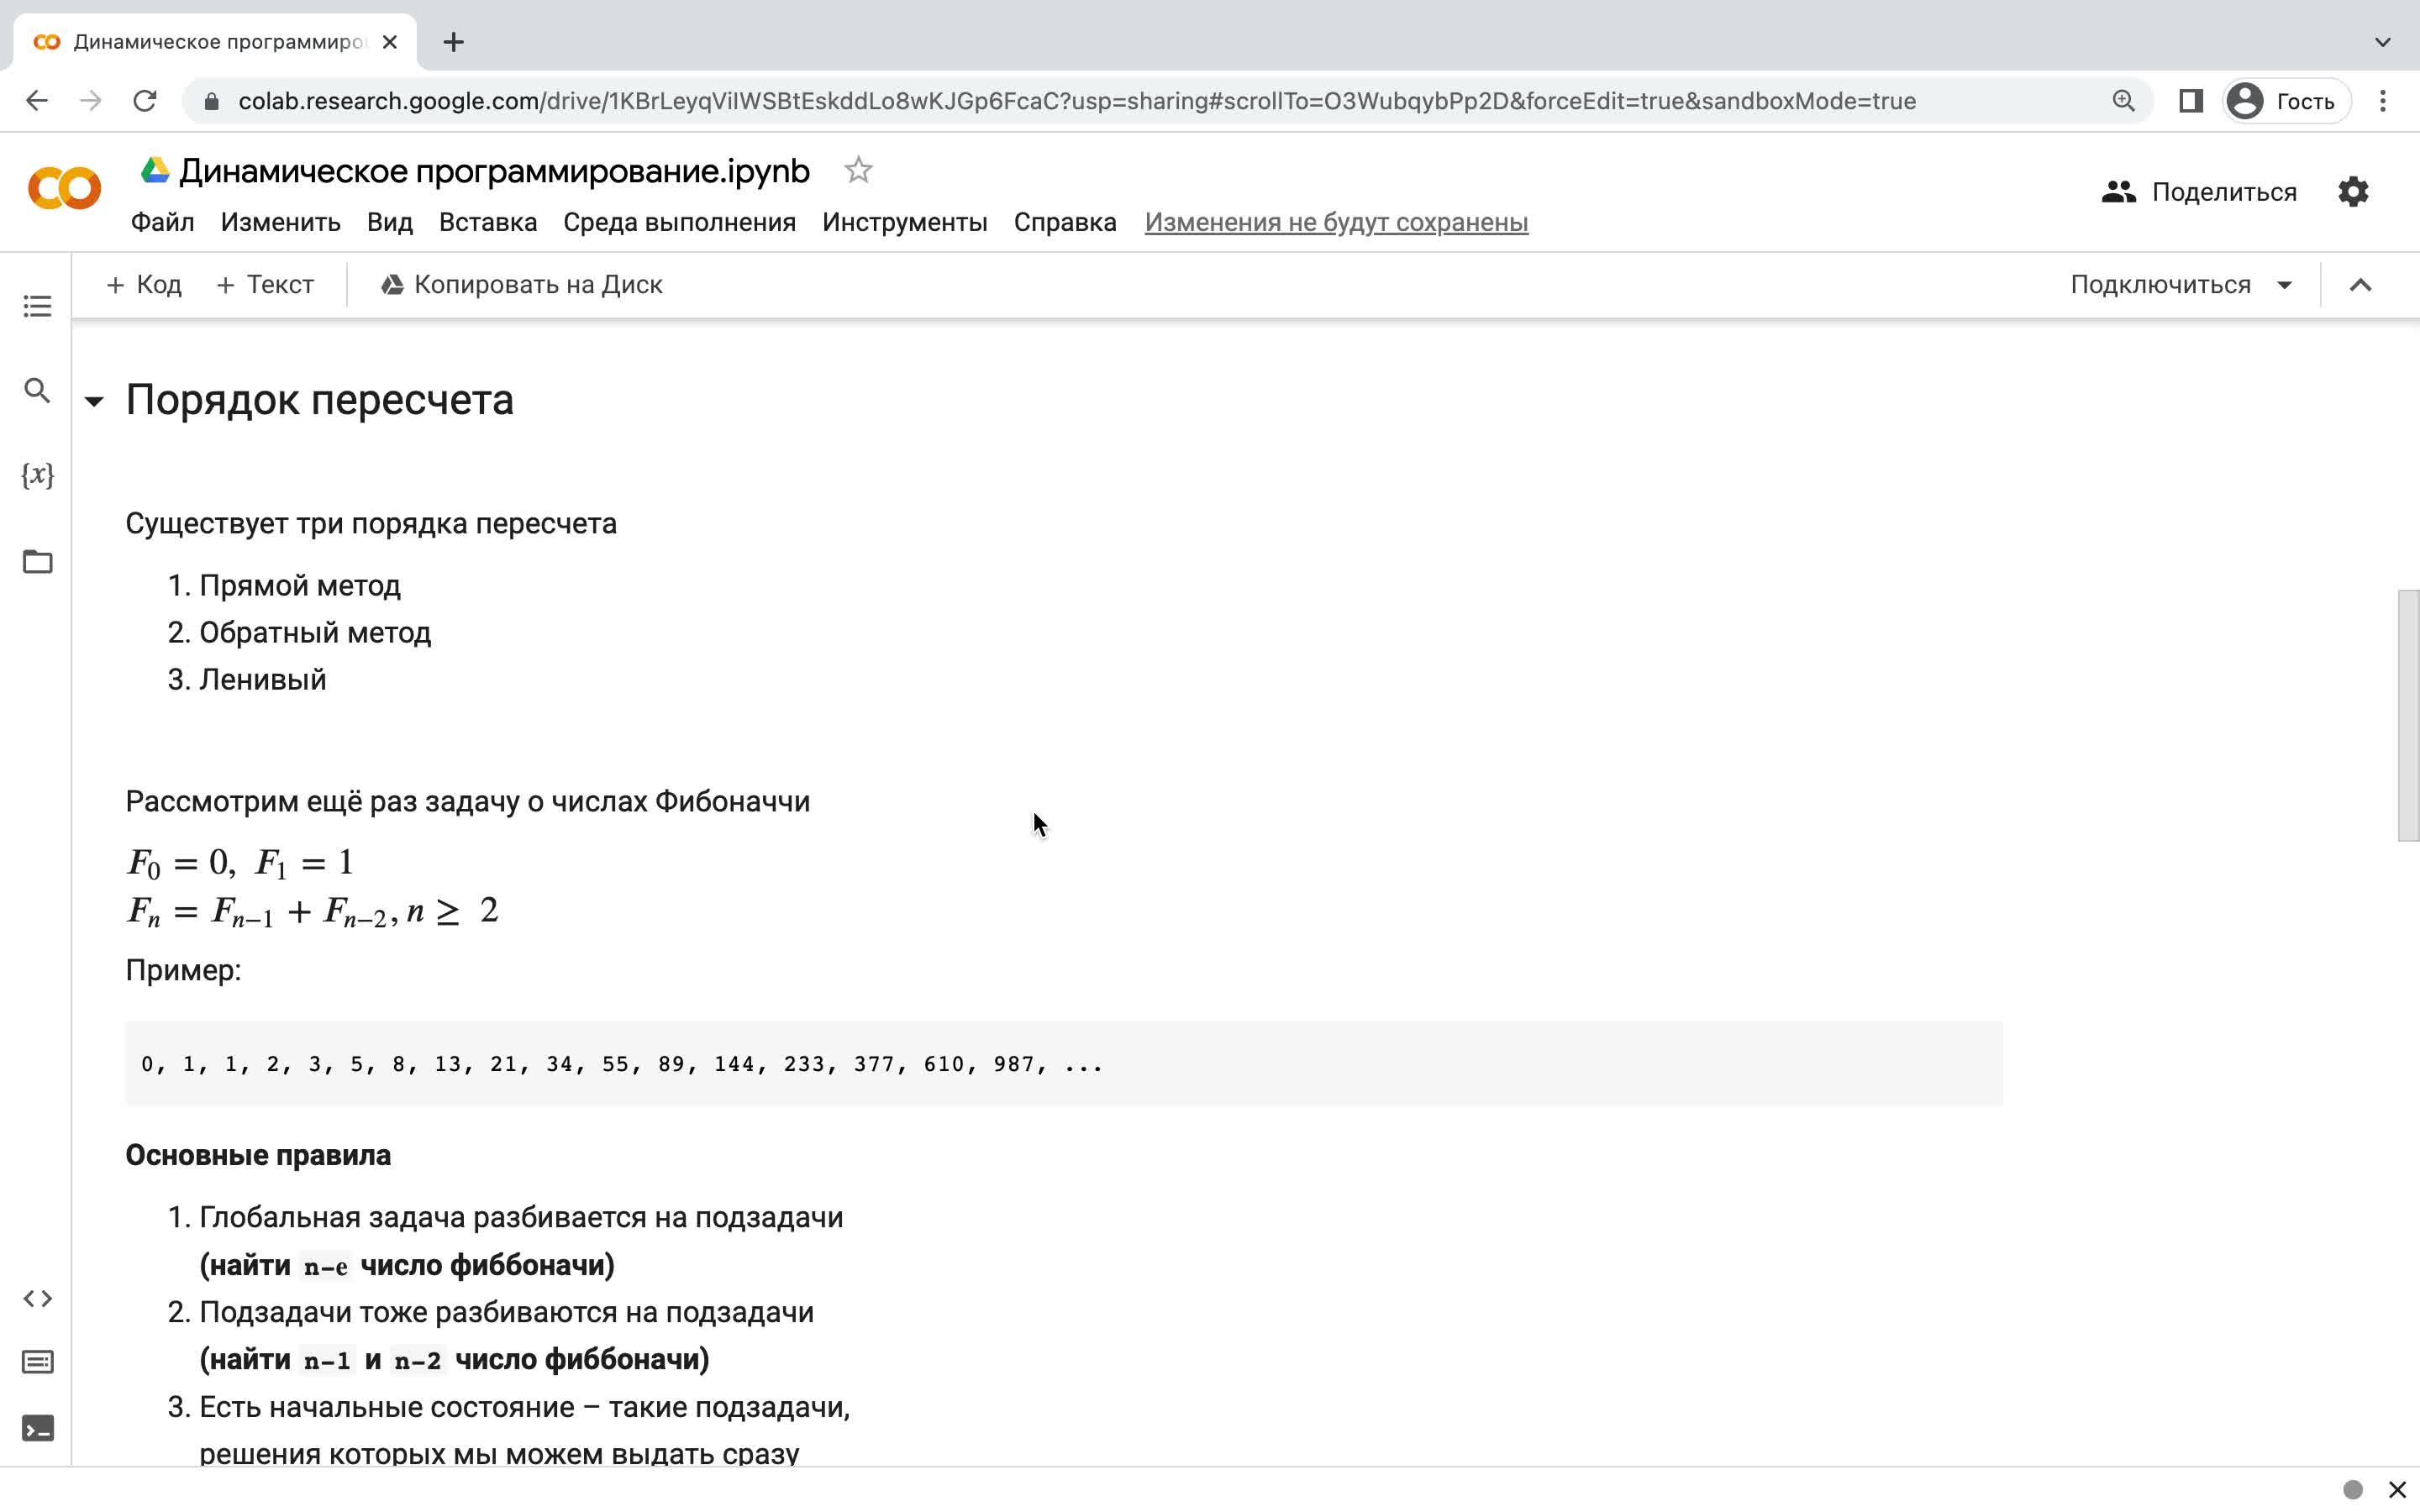Click the vertical scrollbar thumb
Viewport: 2420px width, 1512px height.
click(2408, 716)
